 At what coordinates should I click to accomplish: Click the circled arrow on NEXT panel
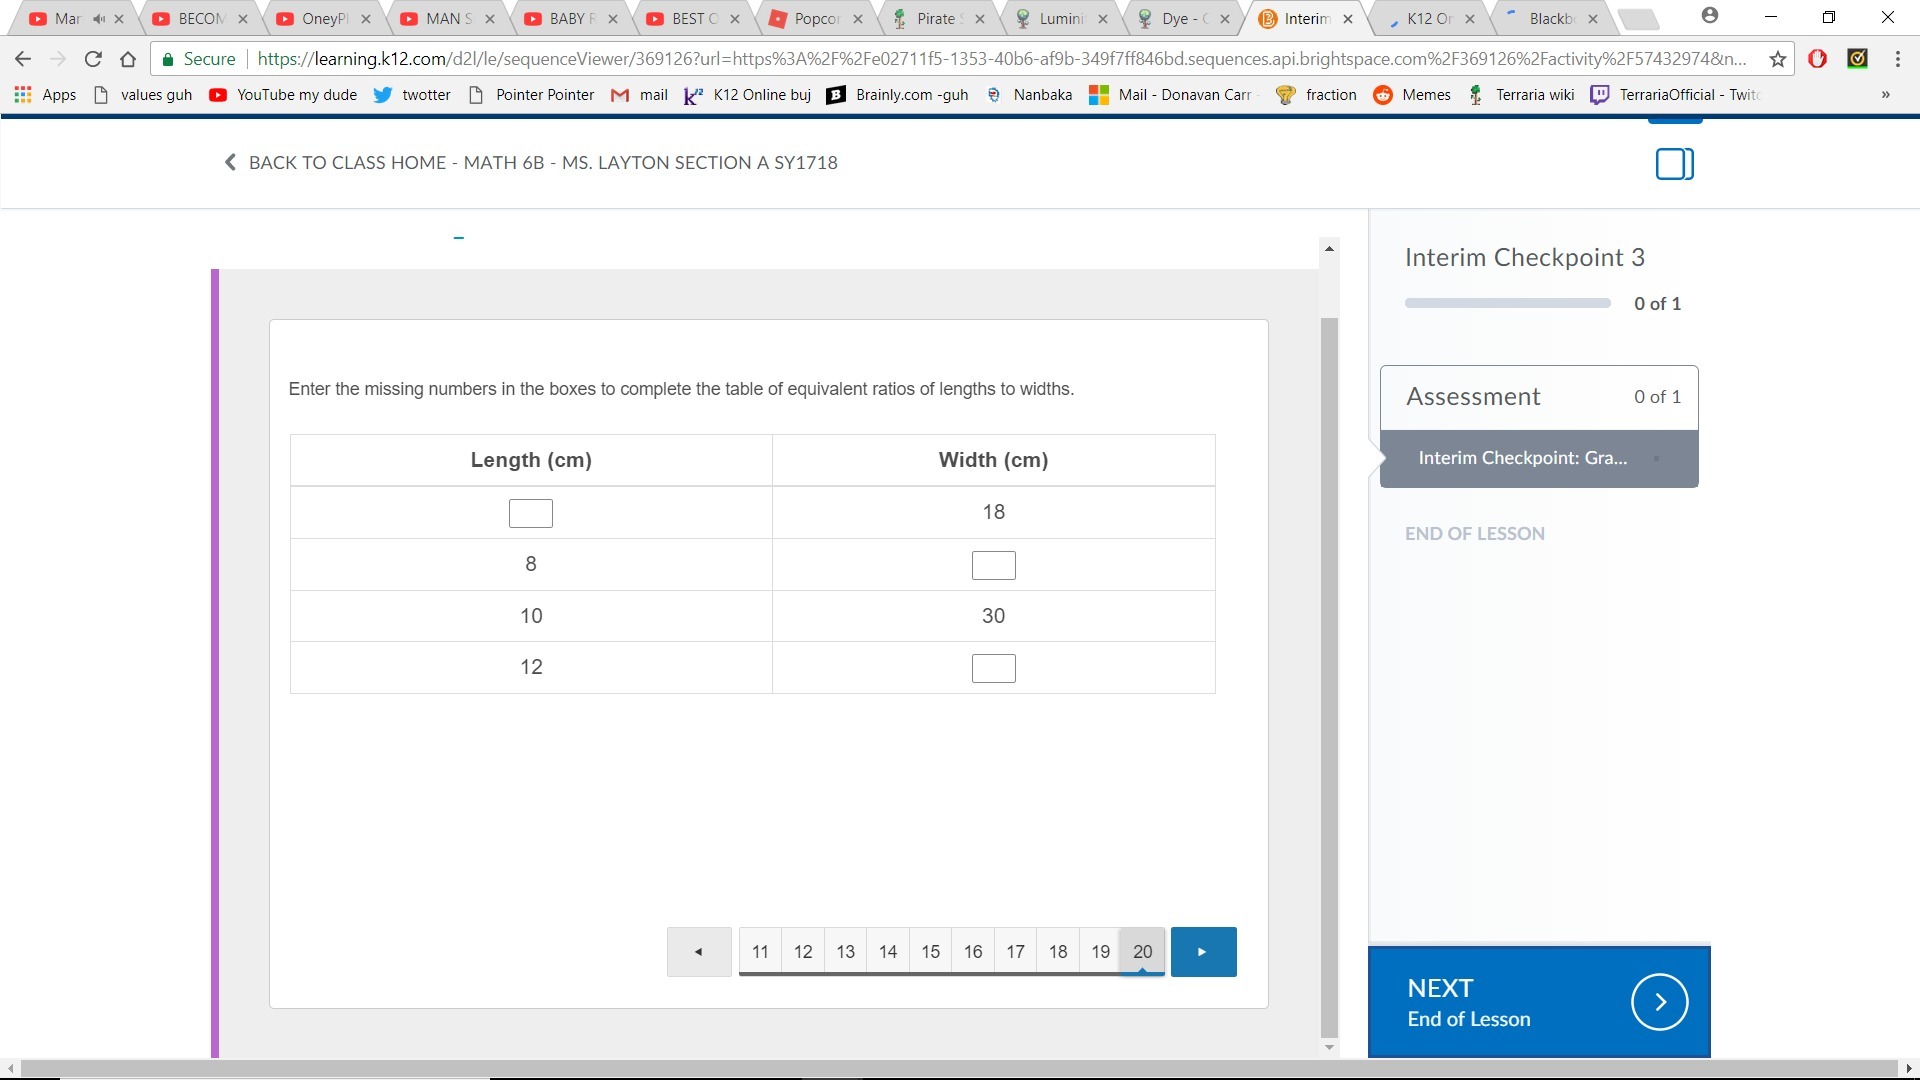(x=1659, y=1002)
